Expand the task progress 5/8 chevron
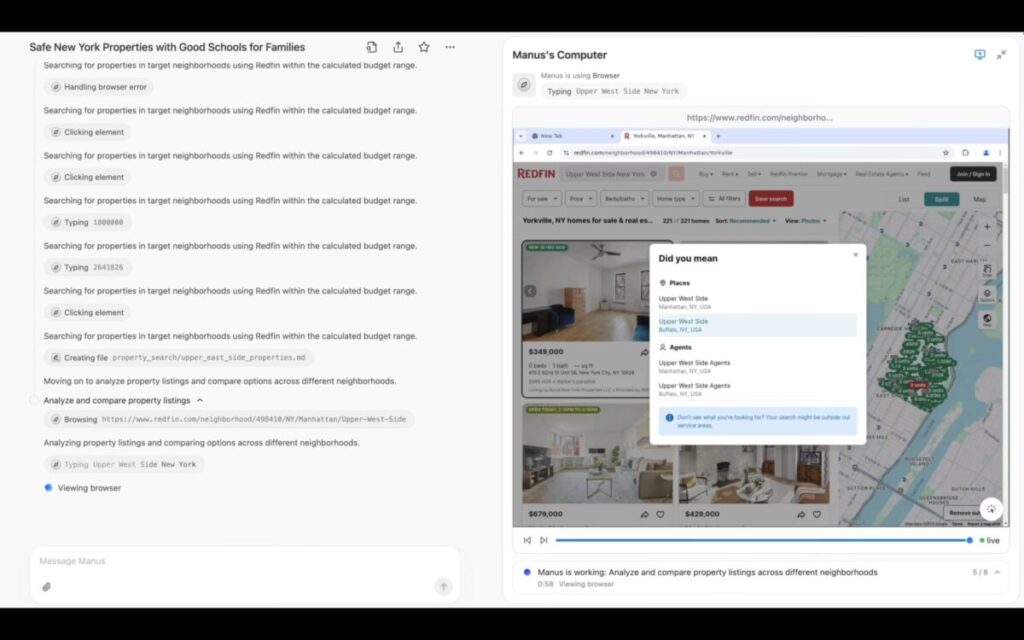Viewport: 1024px width, 640px height. 997,572
